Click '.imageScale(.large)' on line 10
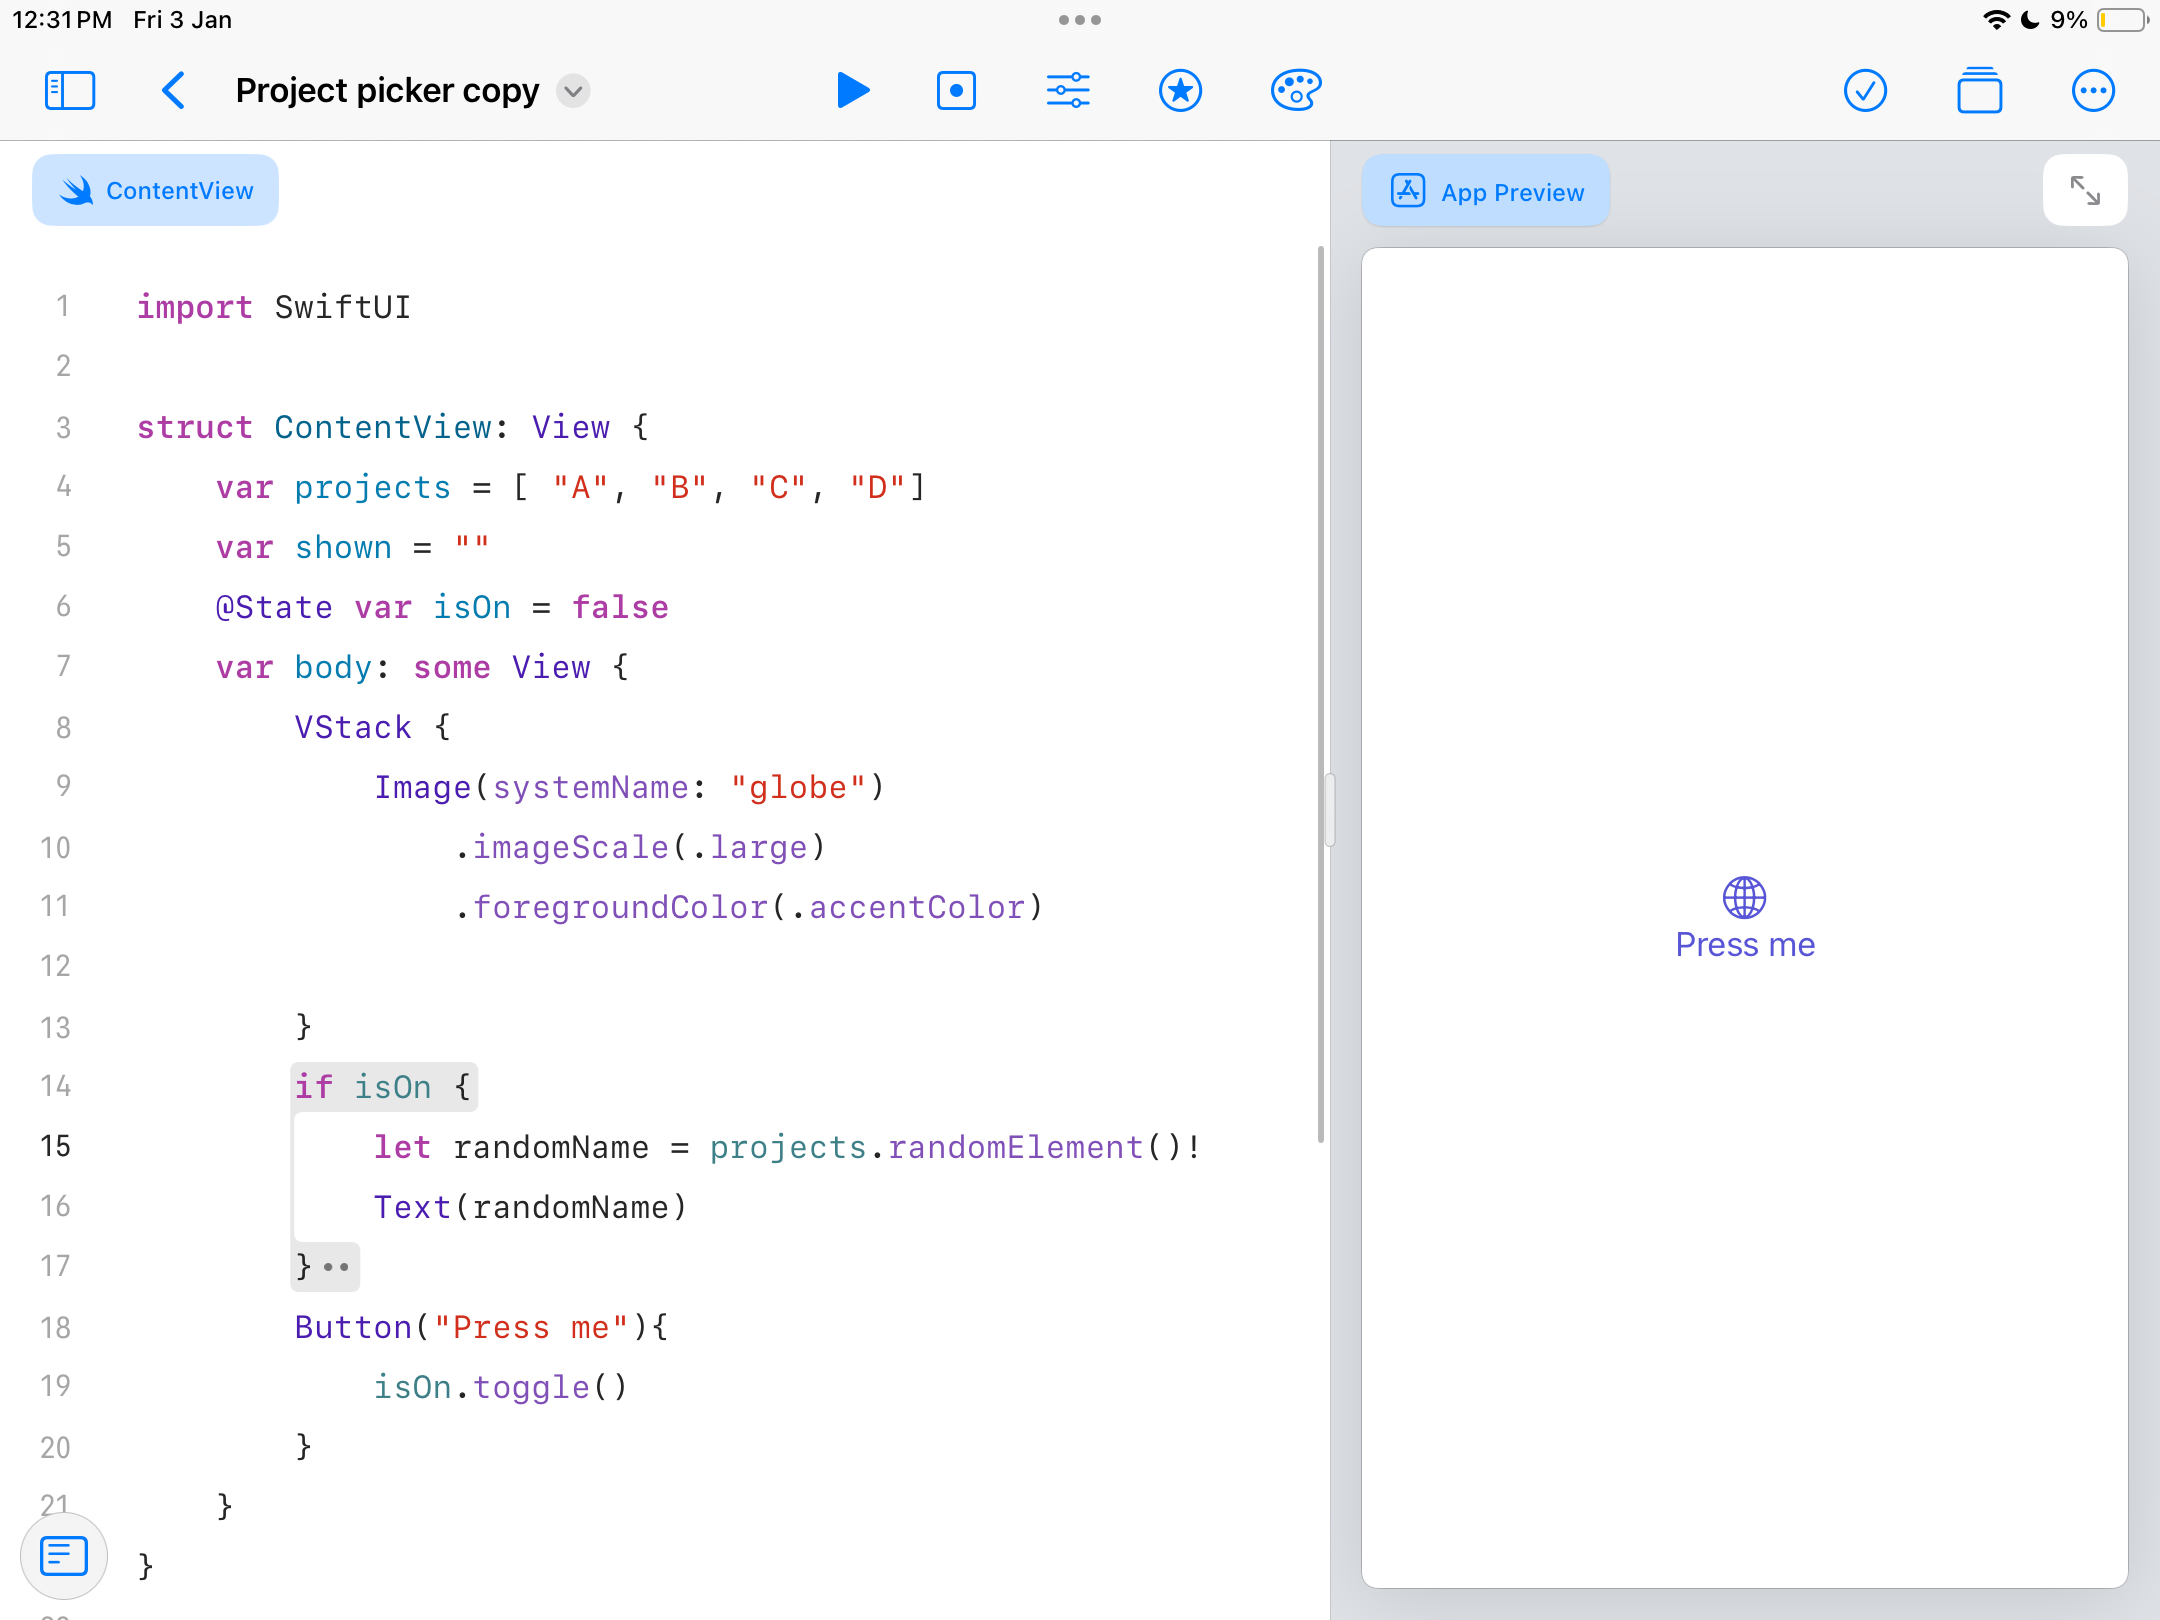This screenshot has width=2160, height=1620. pyautogui.click(x=640, y=847)
